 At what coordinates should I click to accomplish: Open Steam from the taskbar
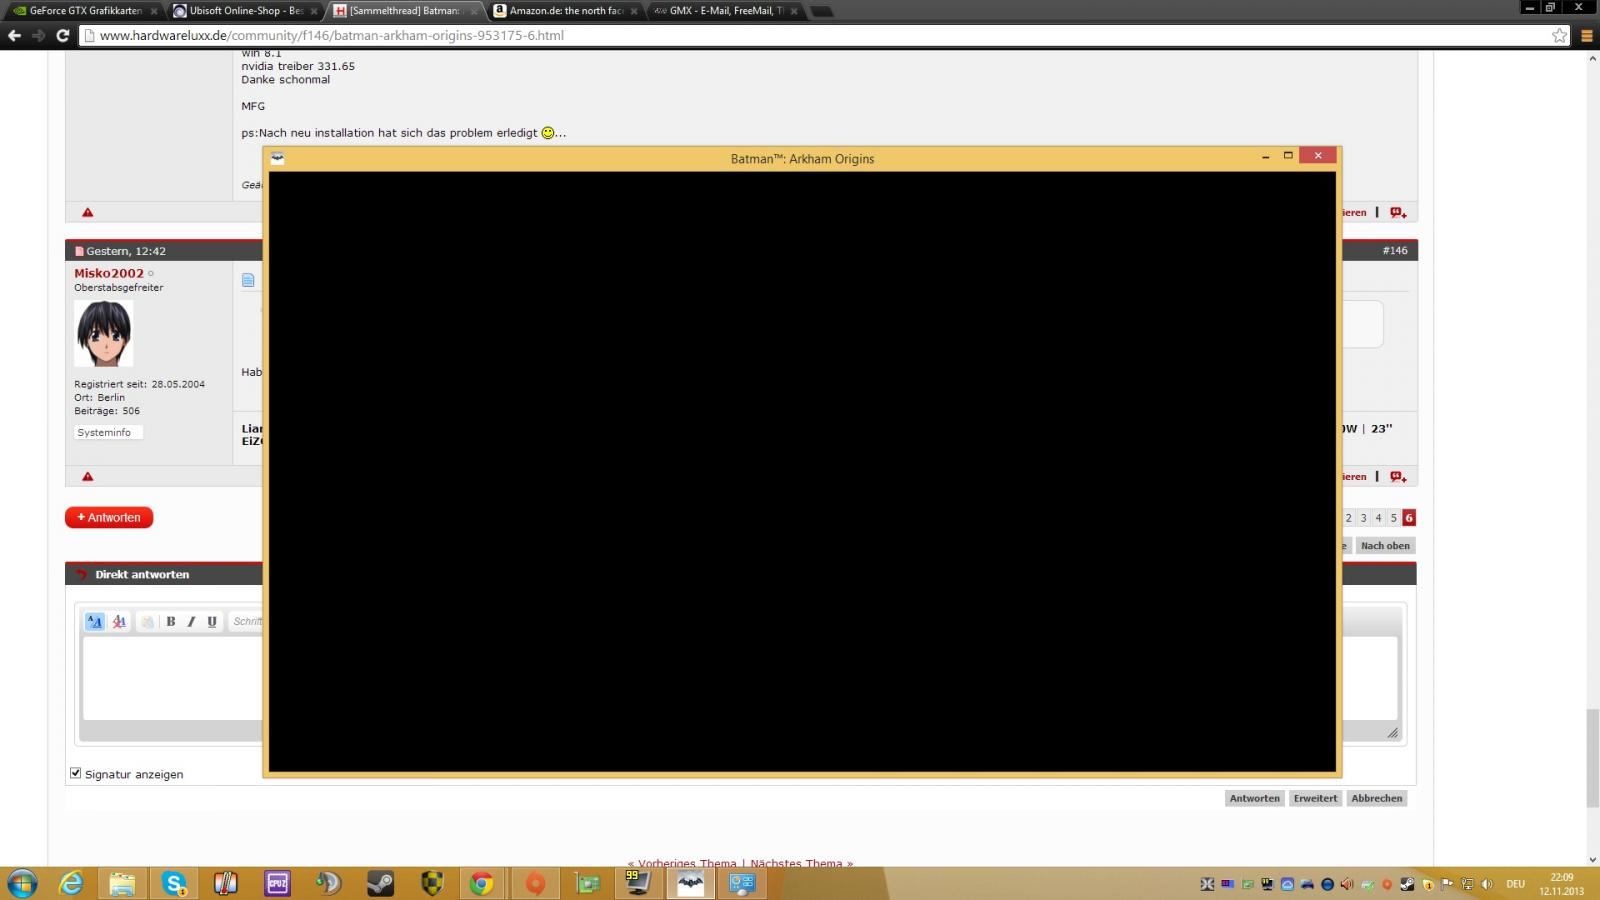380,883
